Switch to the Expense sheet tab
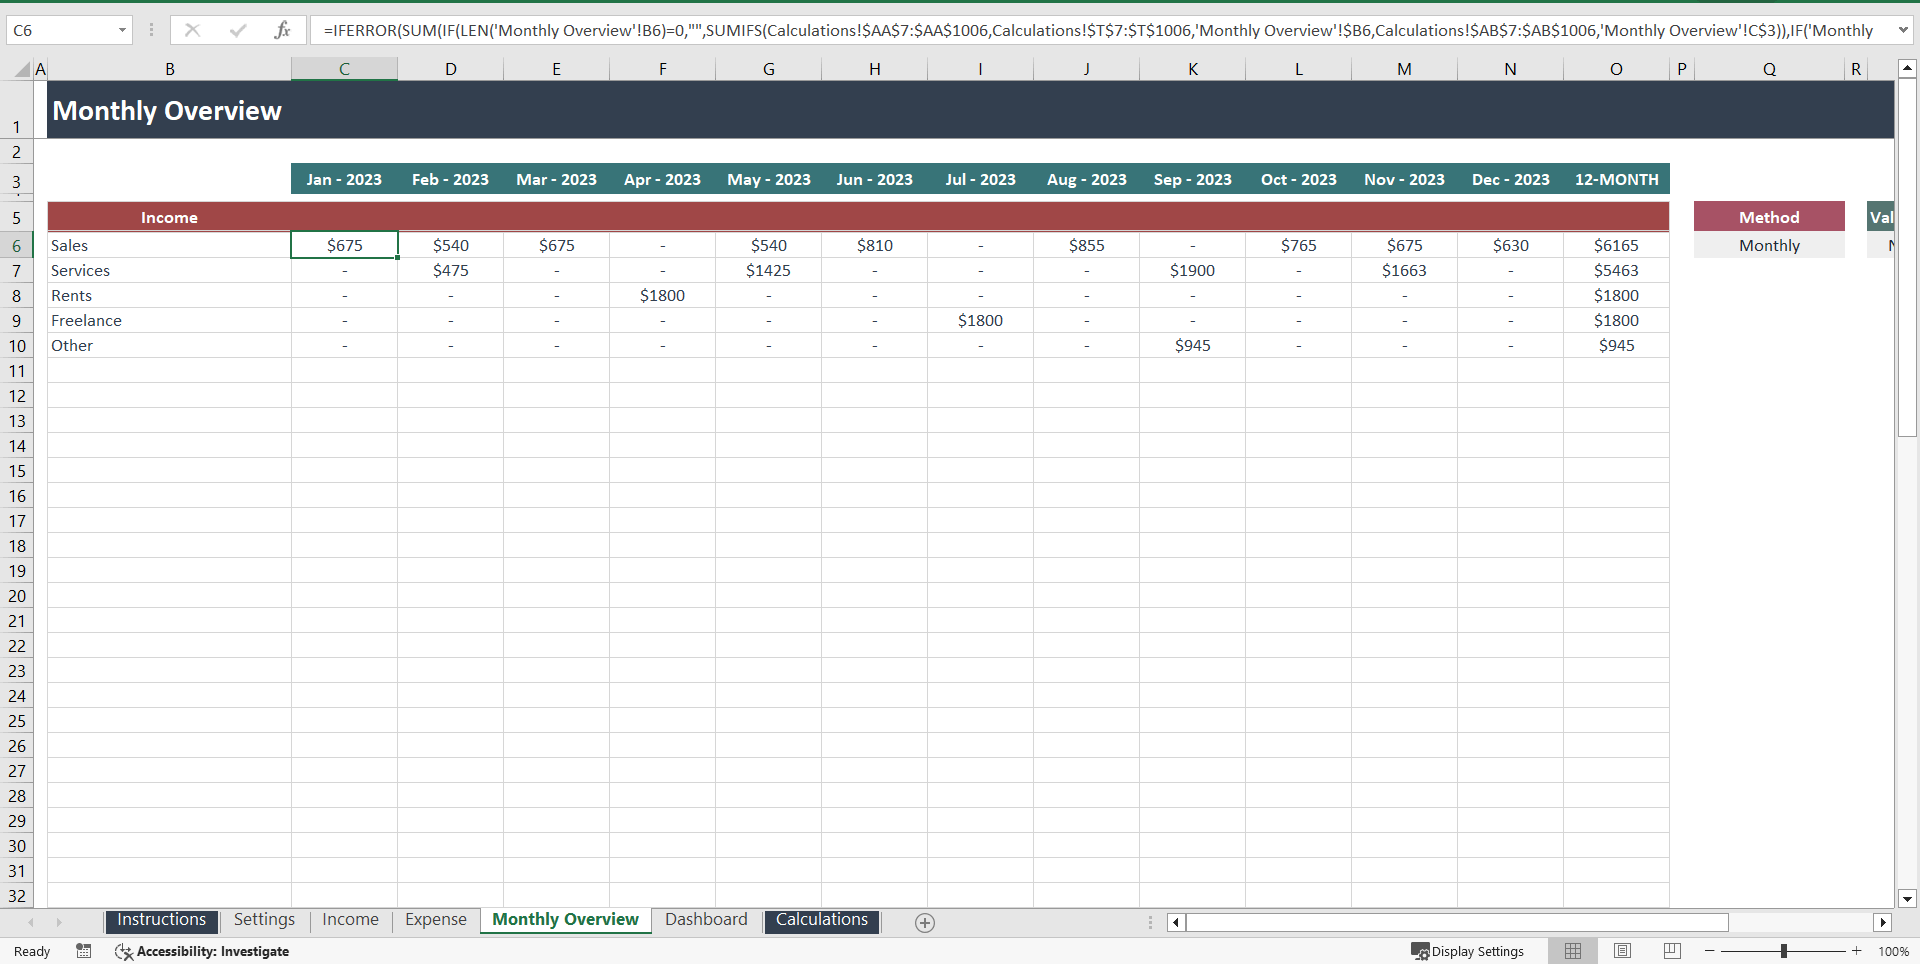1920x966 pixels. click(435, 920)
